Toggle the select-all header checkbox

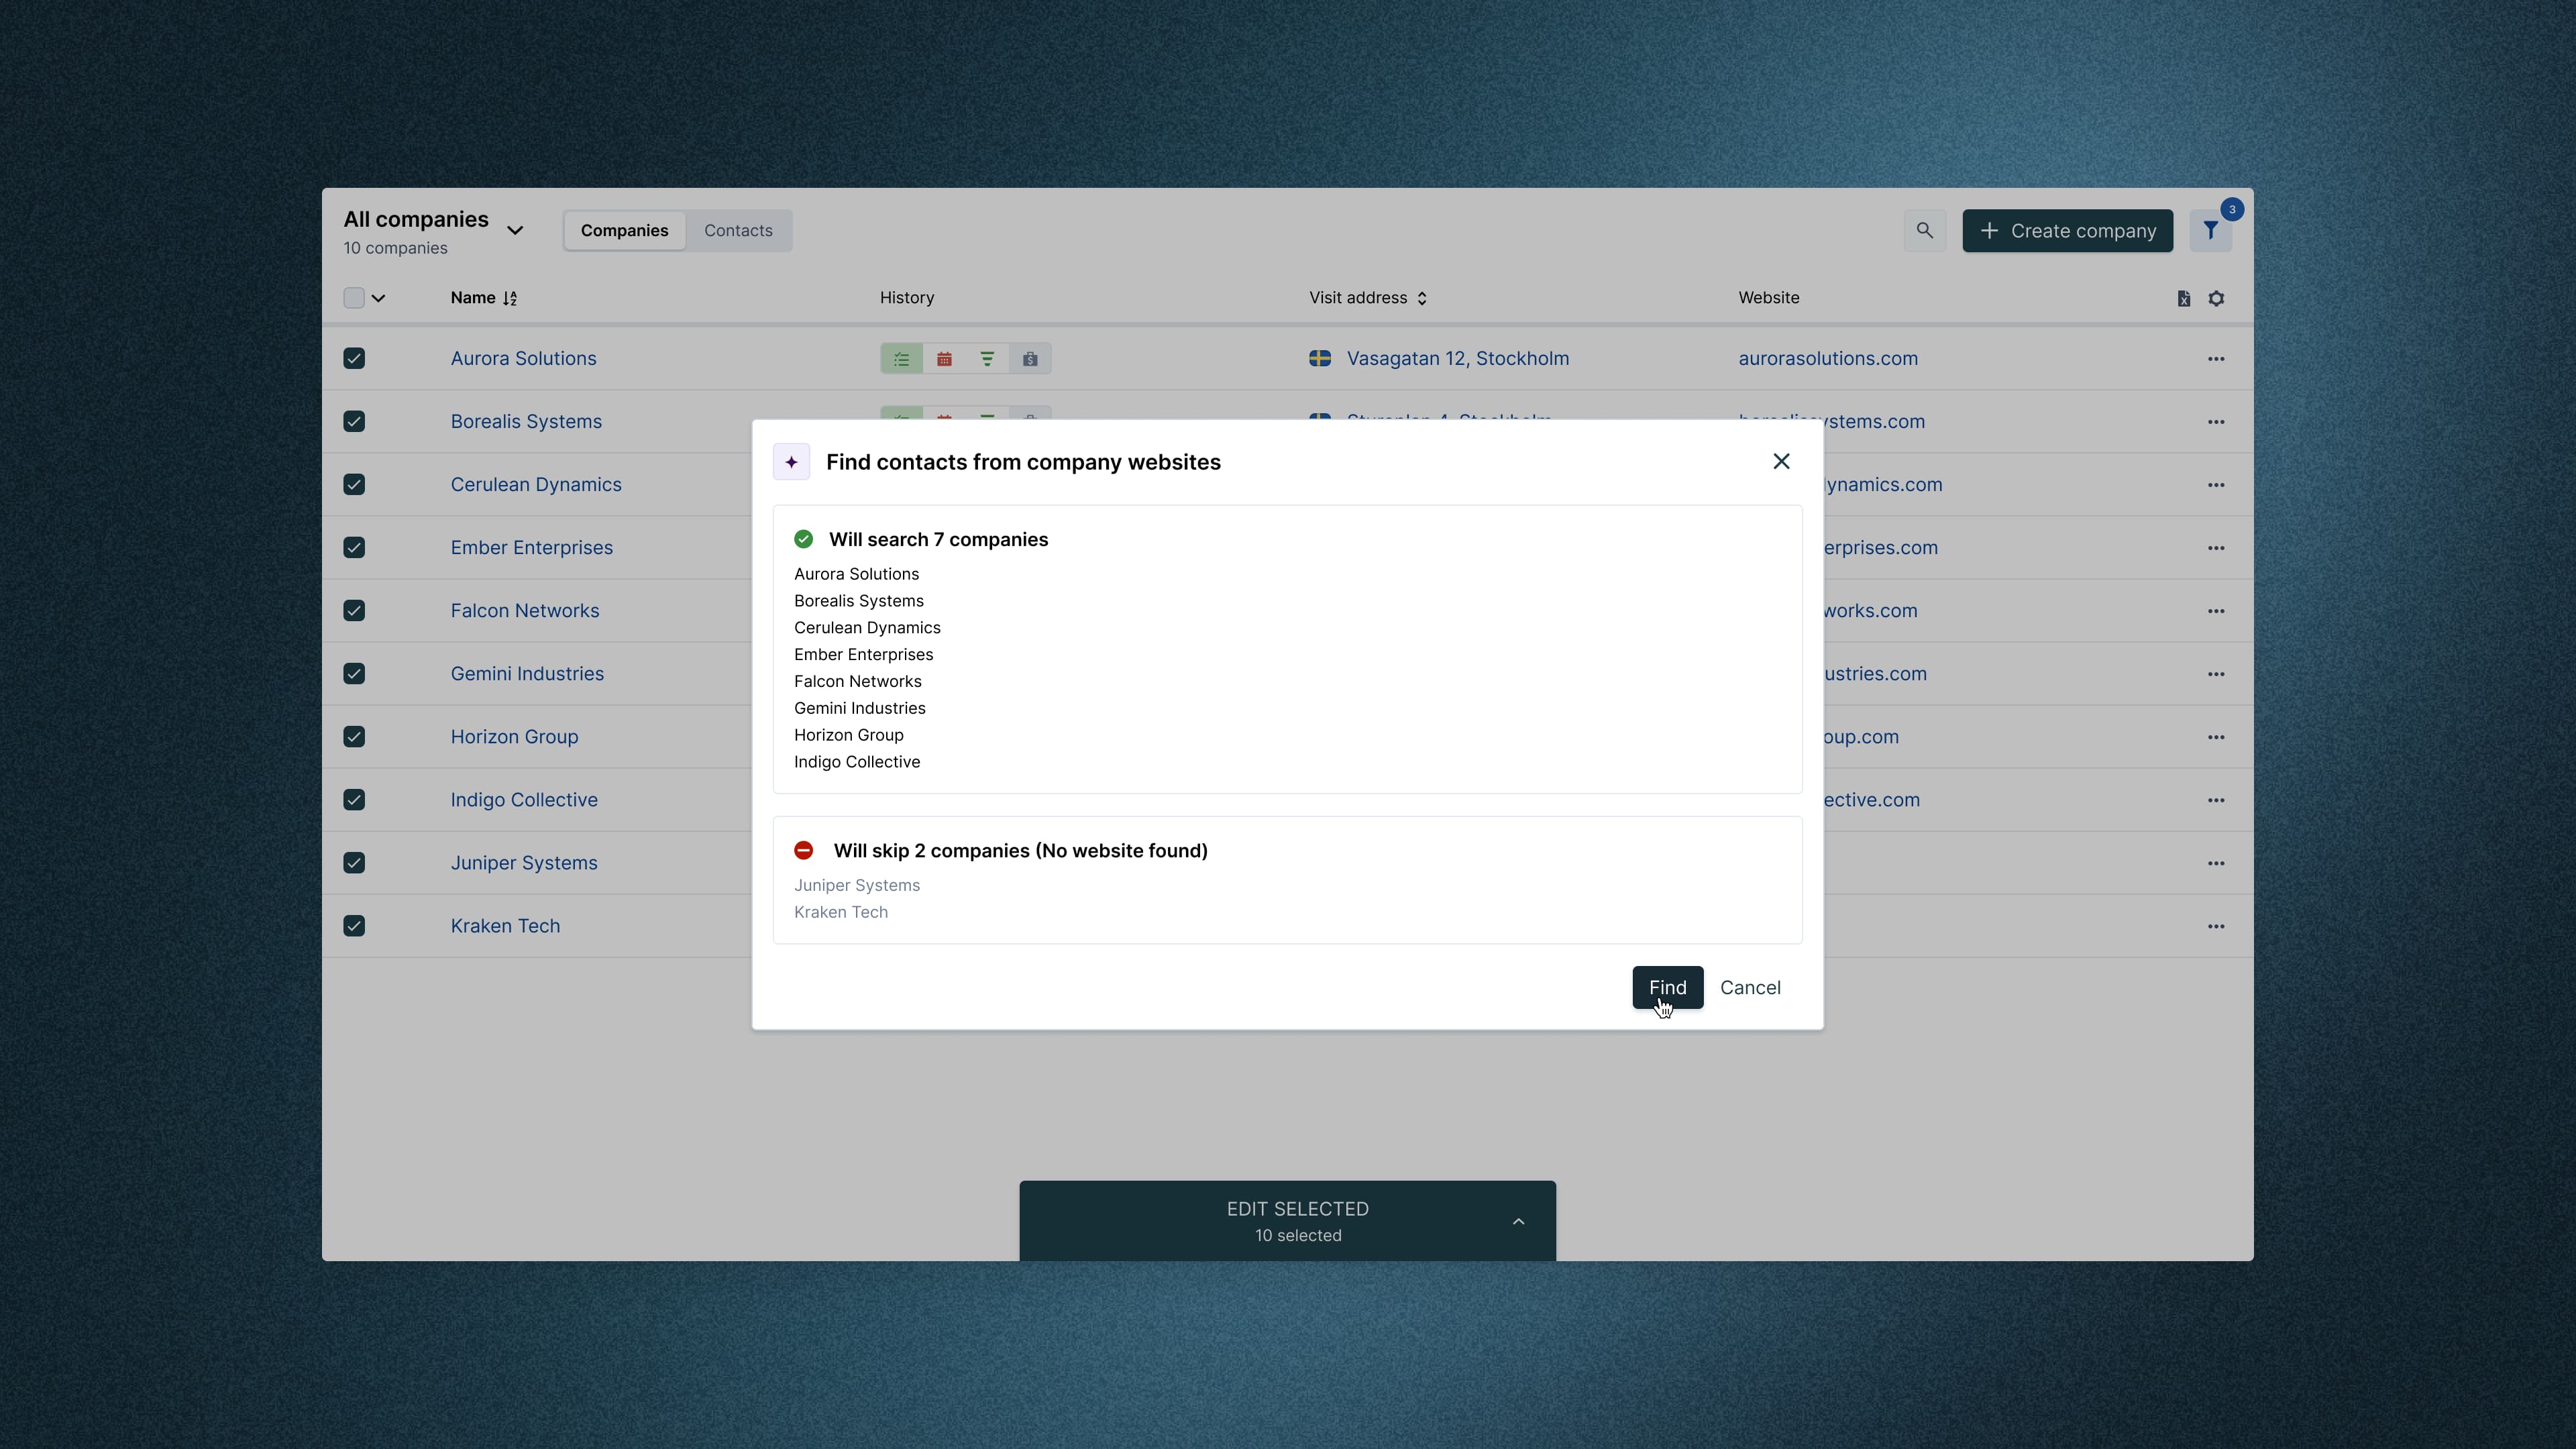coord(354,298)
